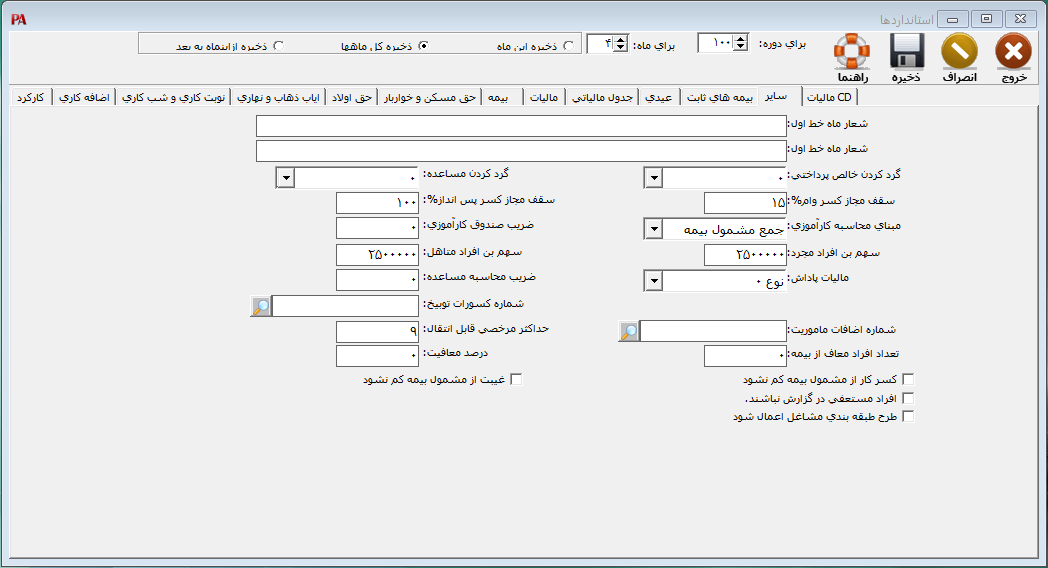Click the حداکثر مرخصی قابل انتقال input field
The width and height of the screenshot is (1048, 568).
point(377,331)
